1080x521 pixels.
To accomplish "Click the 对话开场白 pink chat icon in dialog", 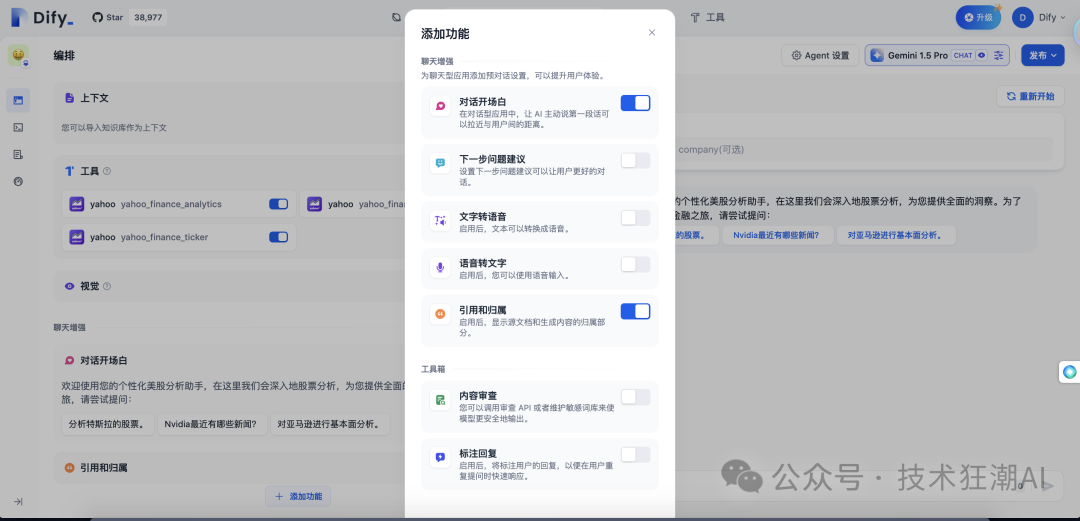I will pyautogui.click(x=440, y=105).
